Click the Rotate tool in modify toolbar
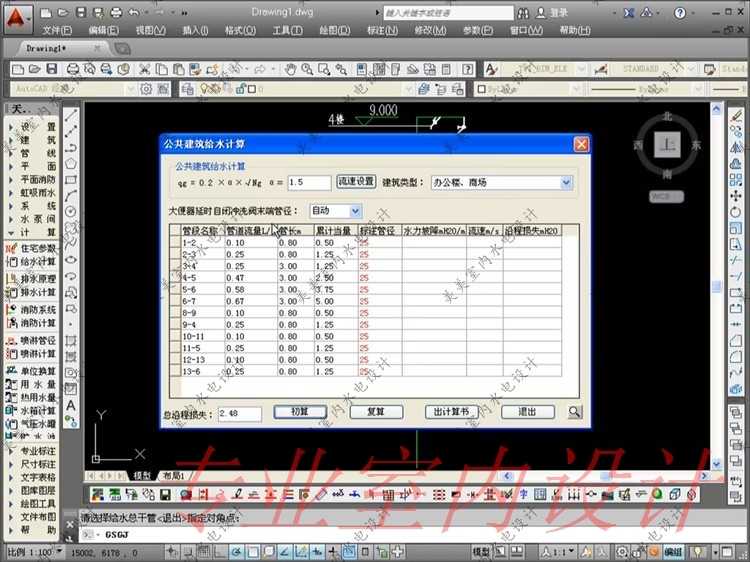750x562 pixels. pos(736,212)
